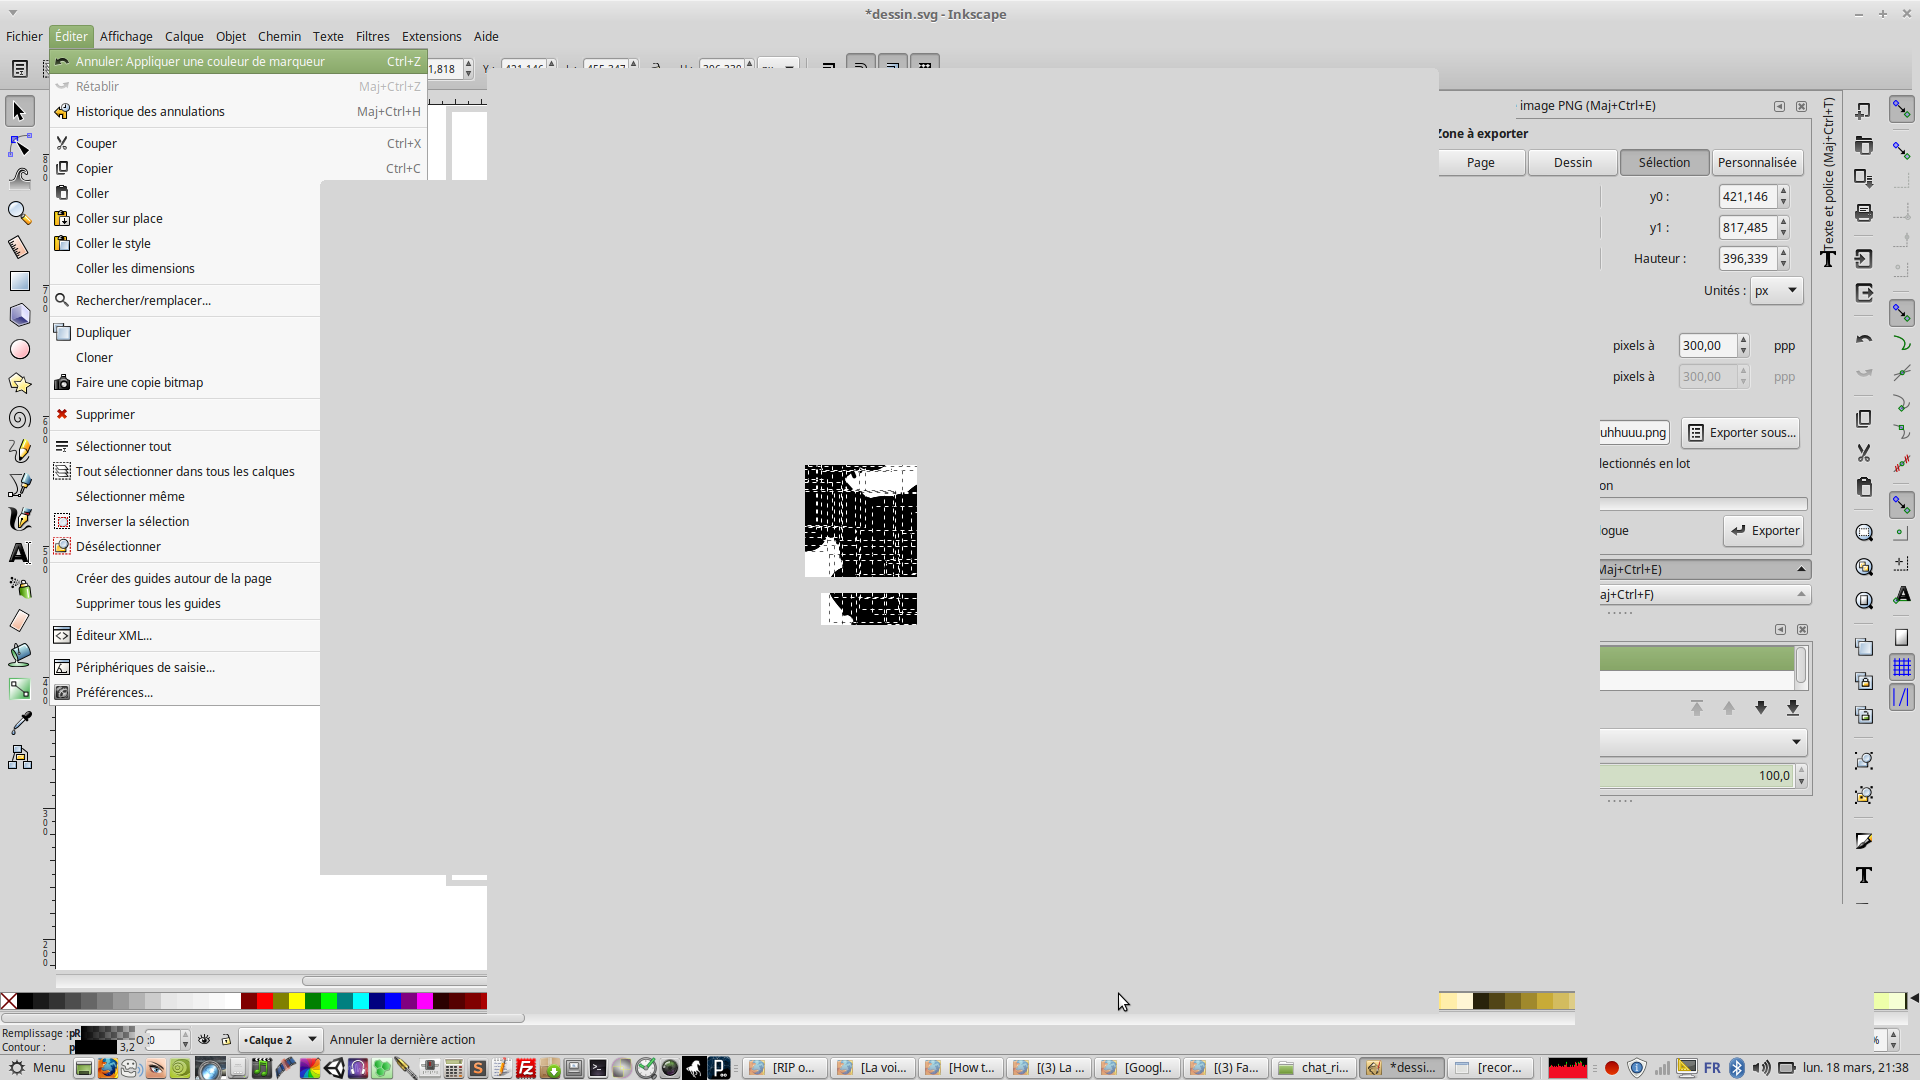Viewport: 1920px width, 1080px height.
Task: Select the Zoom tool in toolbox
Action: point(19,213)
